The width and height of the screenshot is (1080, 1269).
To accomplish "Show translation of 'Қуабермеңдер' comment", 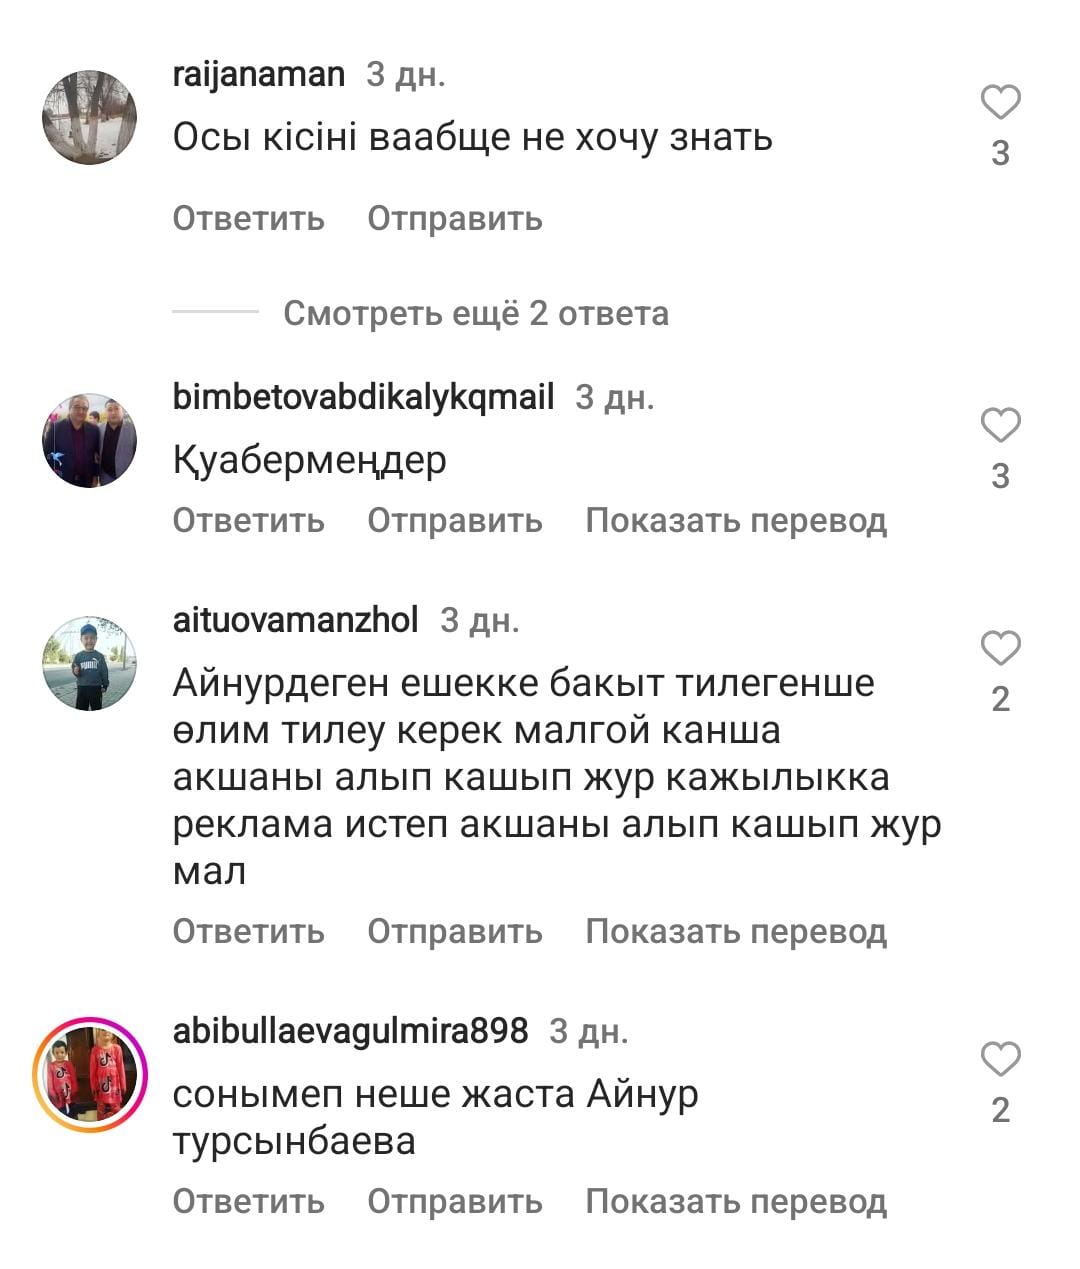I will 736,520.
